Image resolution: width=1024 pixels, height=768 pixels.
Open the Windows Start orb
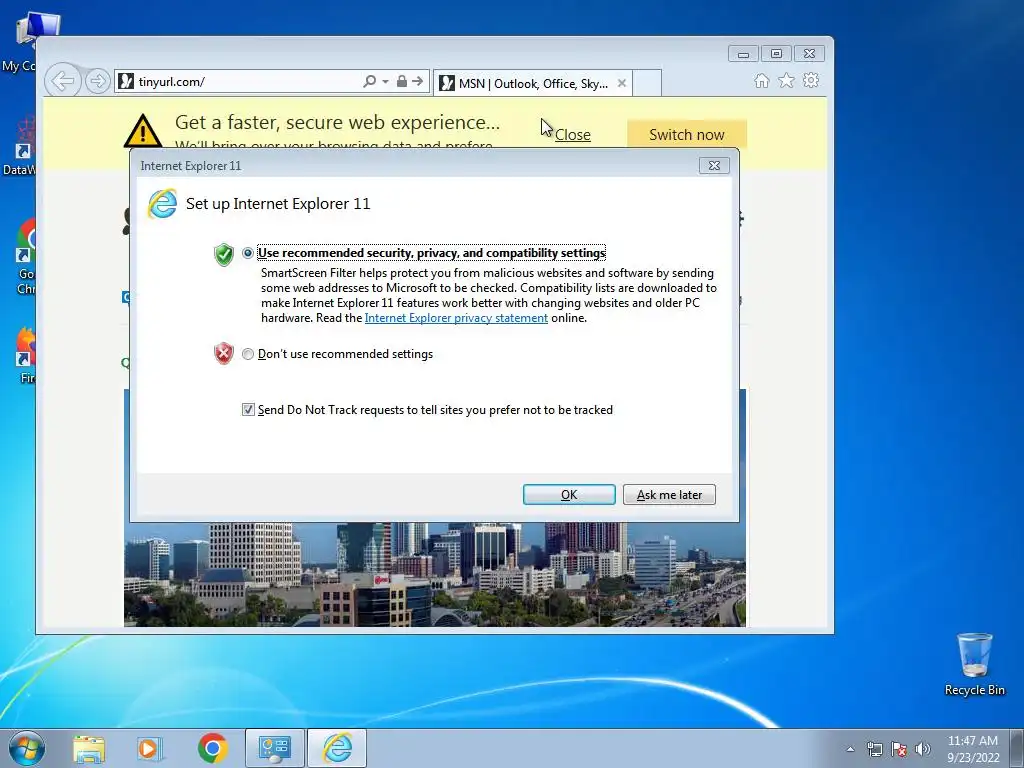27,748
